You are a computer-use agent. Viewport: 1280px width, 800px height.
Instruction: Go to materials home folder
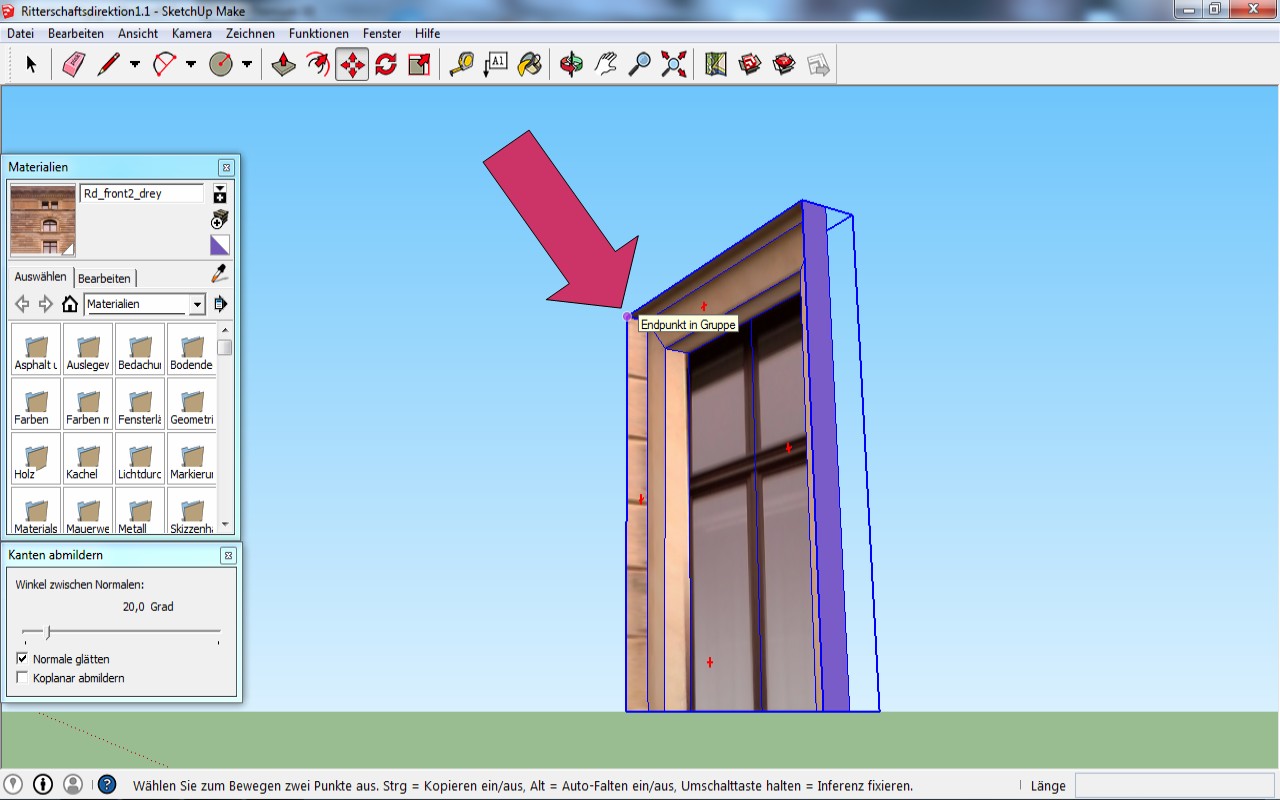click(x=70, y=304)
